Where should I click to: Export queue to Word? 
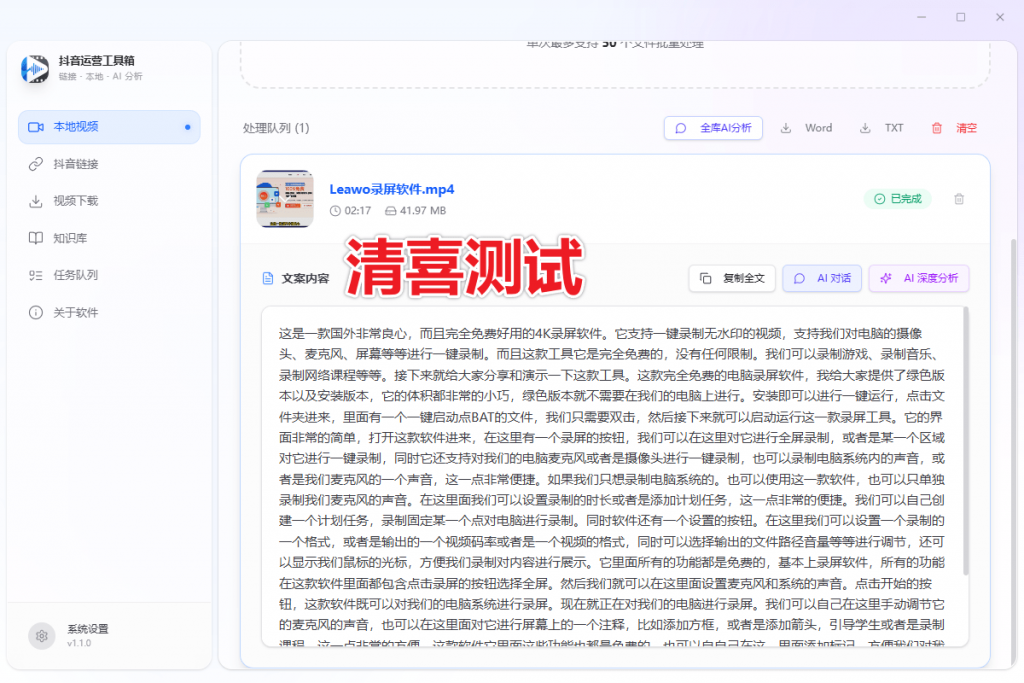(806, 128)
